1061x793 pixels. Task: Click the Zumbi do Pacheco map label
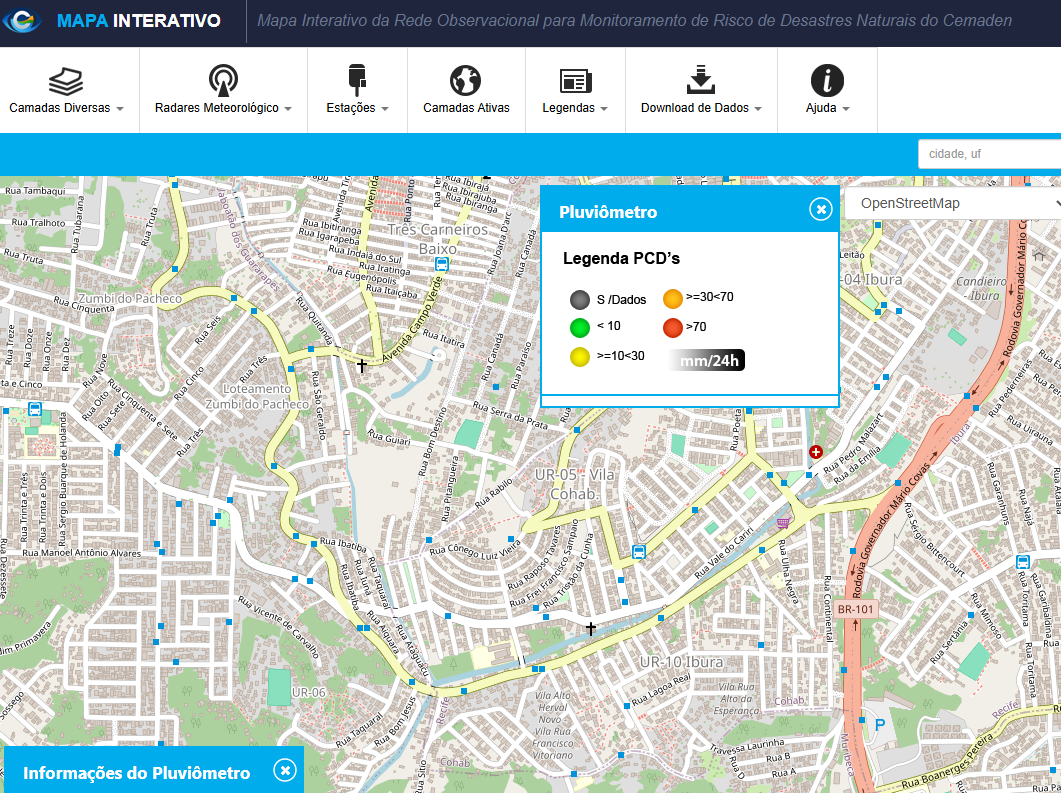click(131, 298)
